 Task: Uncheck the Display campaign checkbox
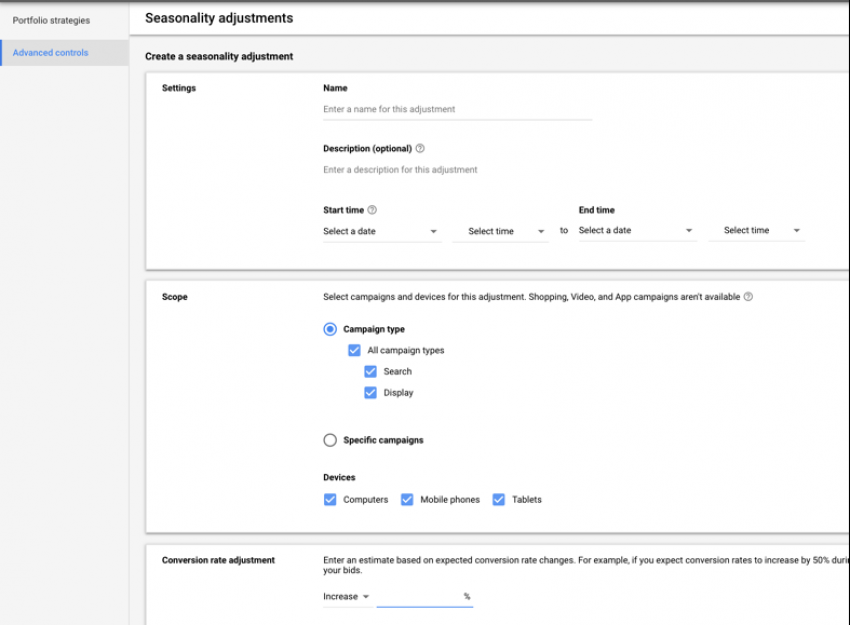pos(370,392)
